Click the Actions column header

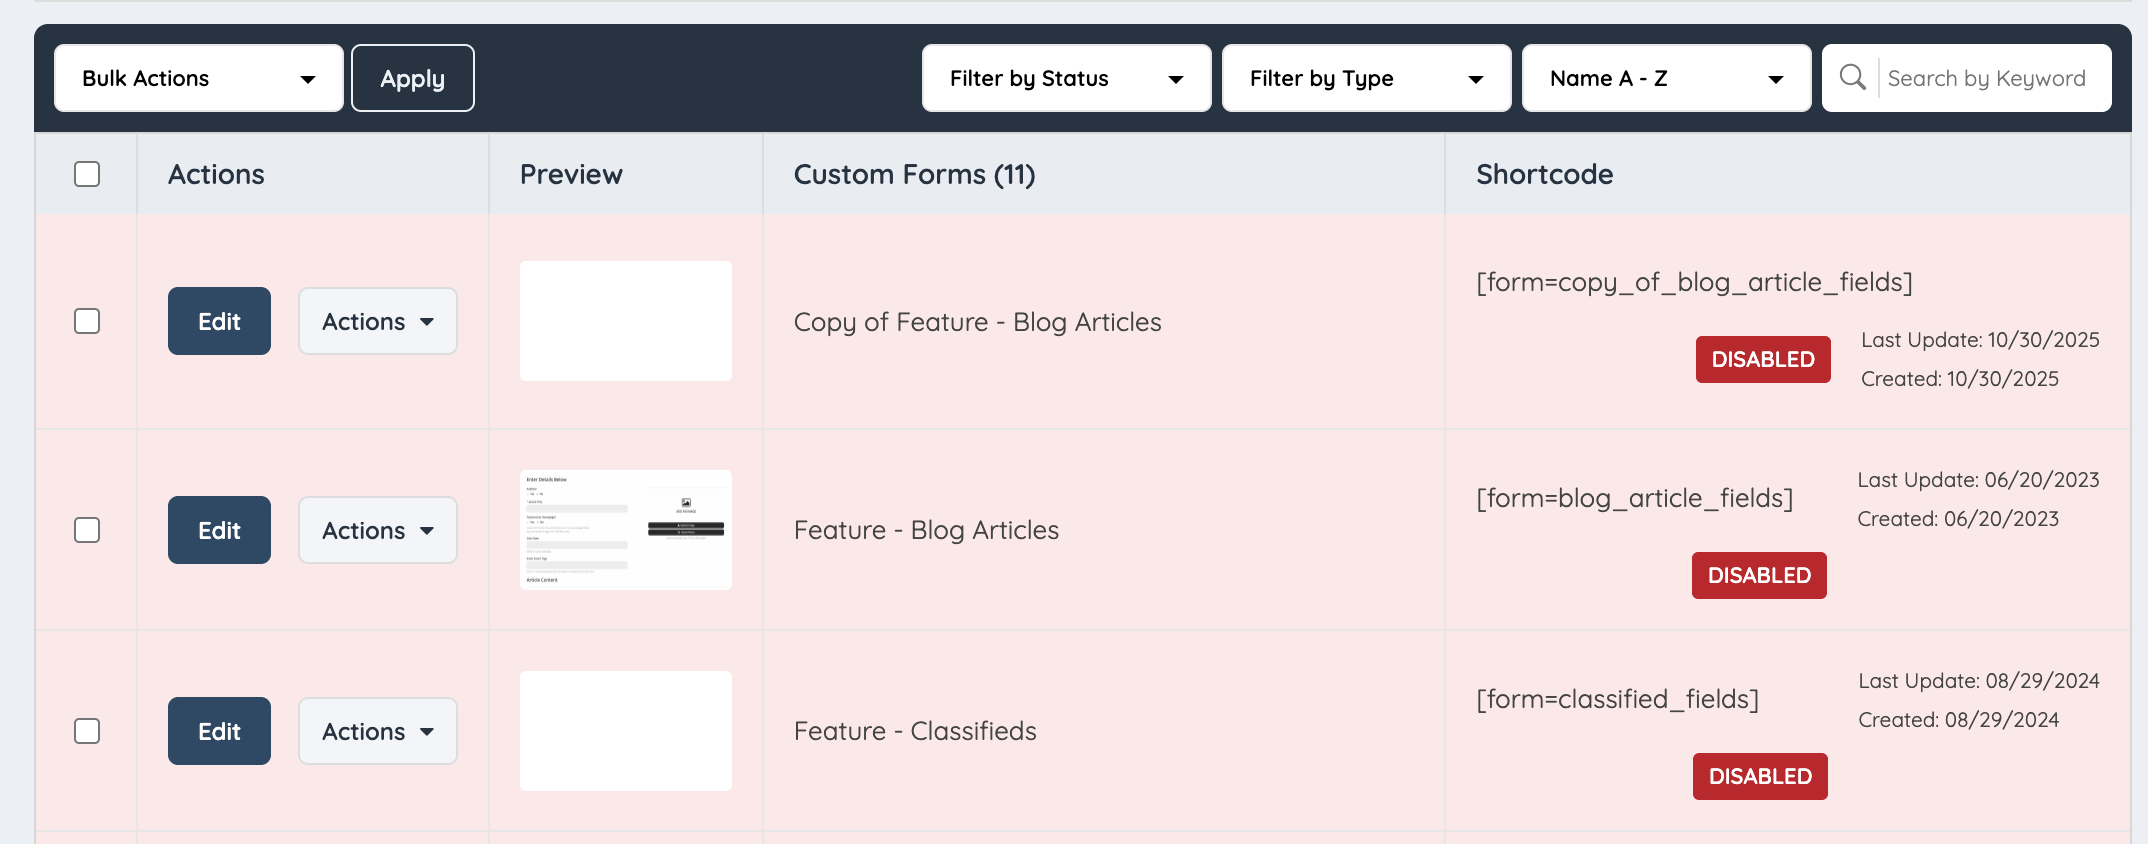(216, 174)
